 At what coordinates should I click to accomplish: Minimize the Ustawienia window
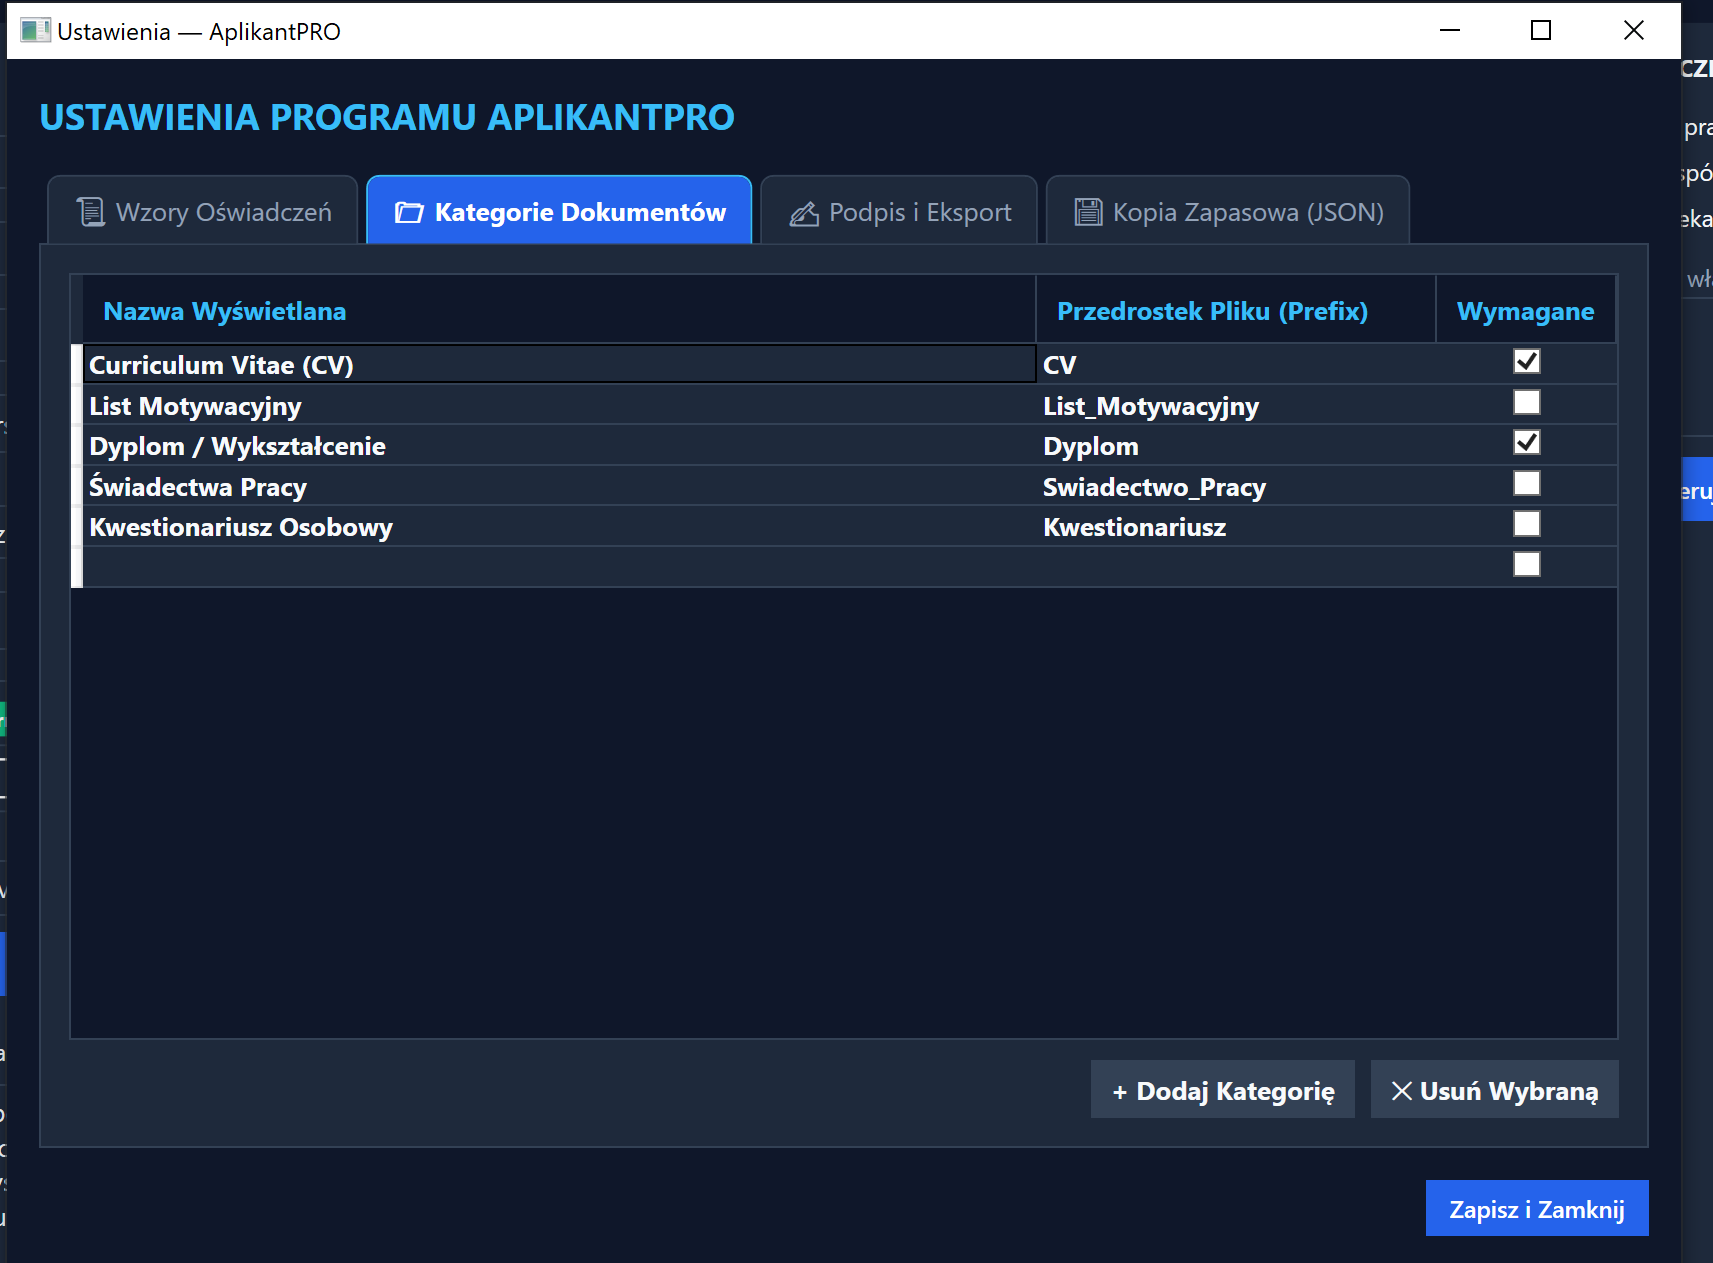pyautogui.click(x=1450, y=30)
